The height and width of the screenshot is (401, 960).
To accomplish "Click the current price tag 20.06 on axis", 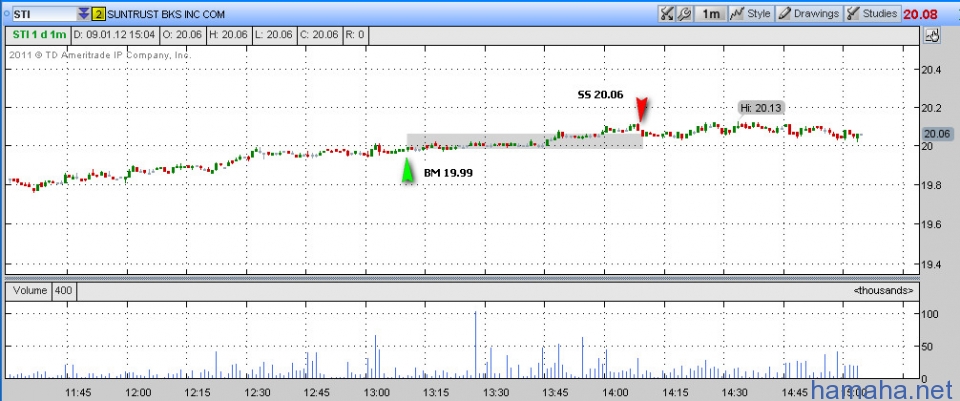I will (x=937, y=134).
